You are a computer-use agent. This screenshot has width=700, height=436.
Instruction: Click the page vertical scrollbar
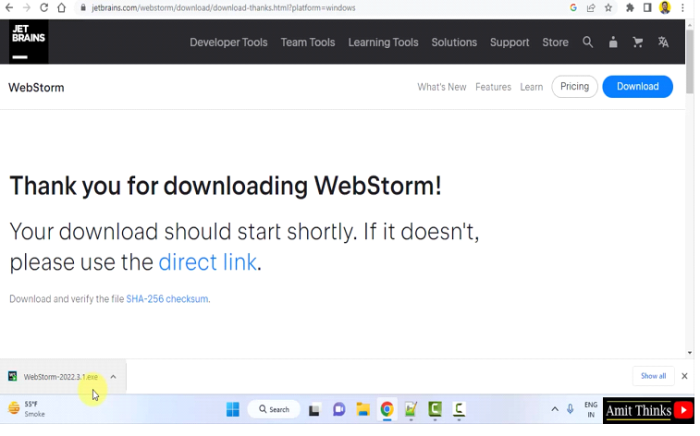pyautogui.click(x=690, y=60)
